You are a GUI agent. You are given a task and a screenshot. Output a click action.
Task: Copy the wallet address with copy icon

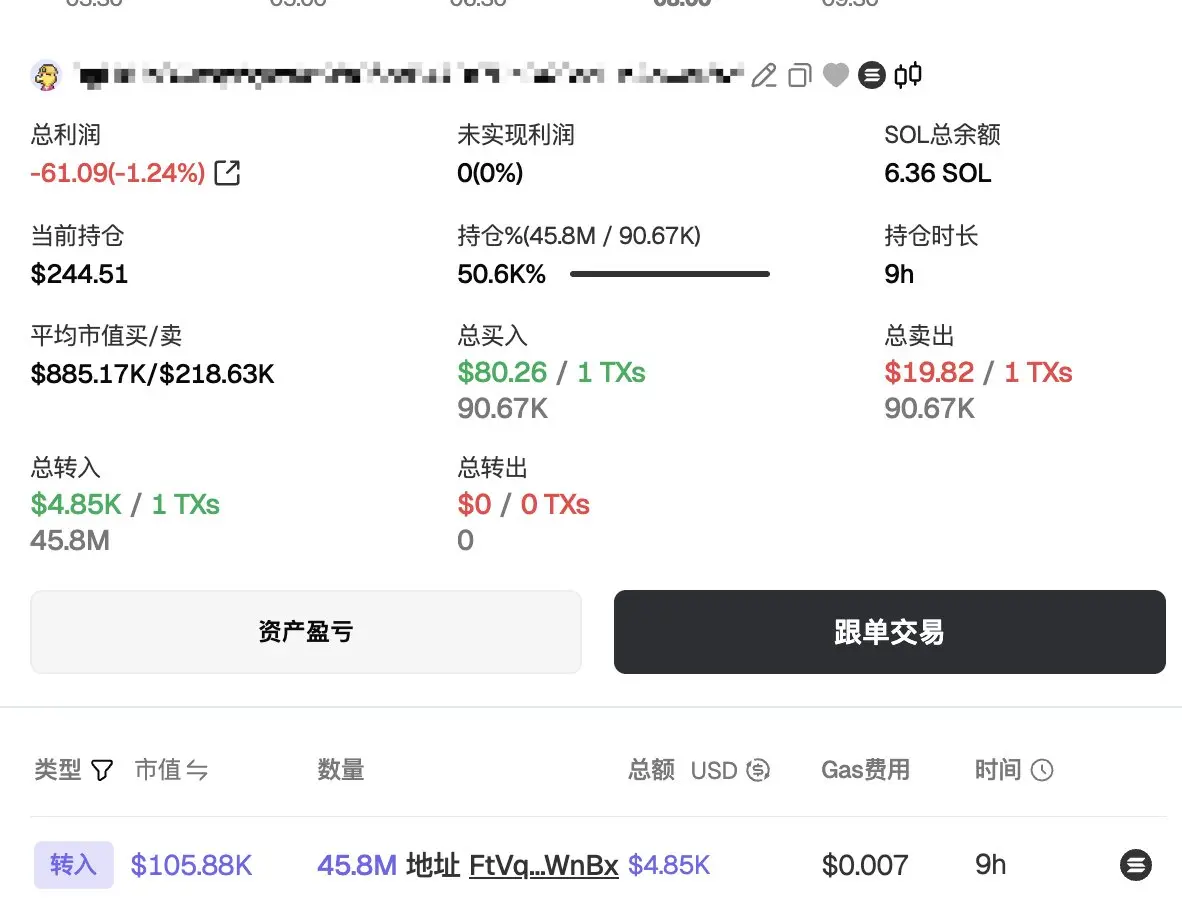(x=800, y=75)
